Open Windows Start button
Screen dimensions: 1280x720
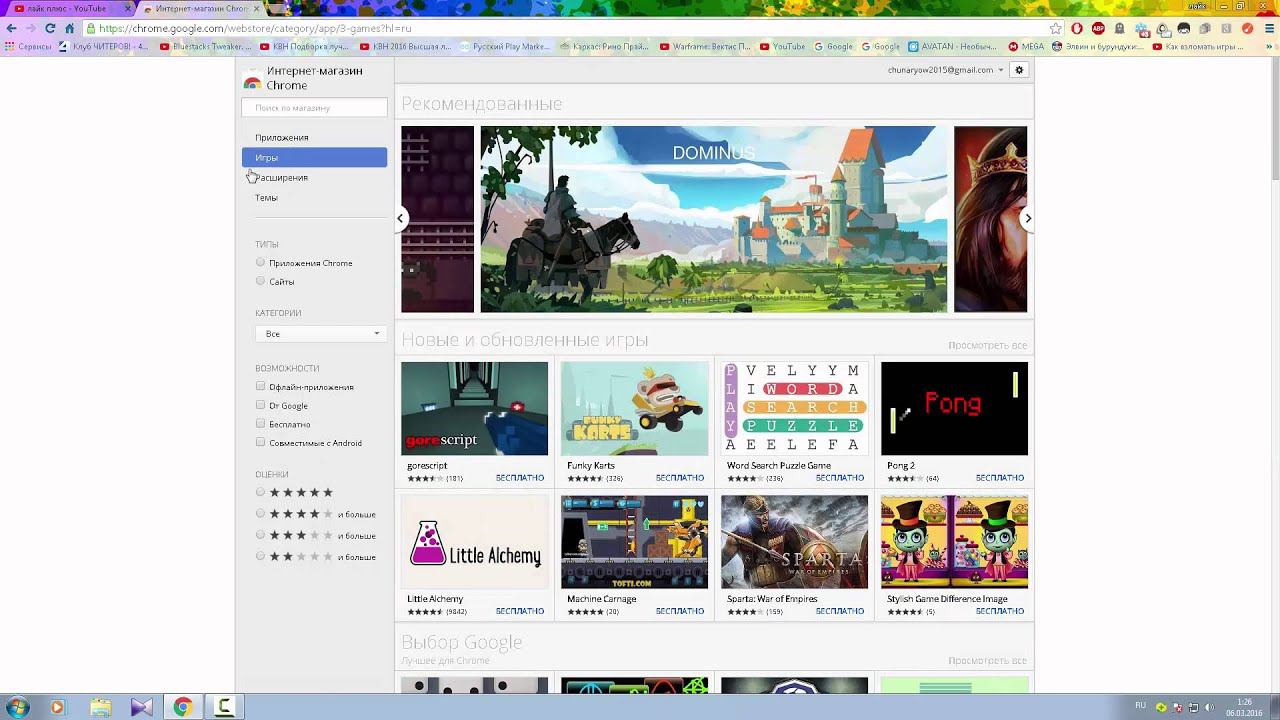(x=18, y=707)
